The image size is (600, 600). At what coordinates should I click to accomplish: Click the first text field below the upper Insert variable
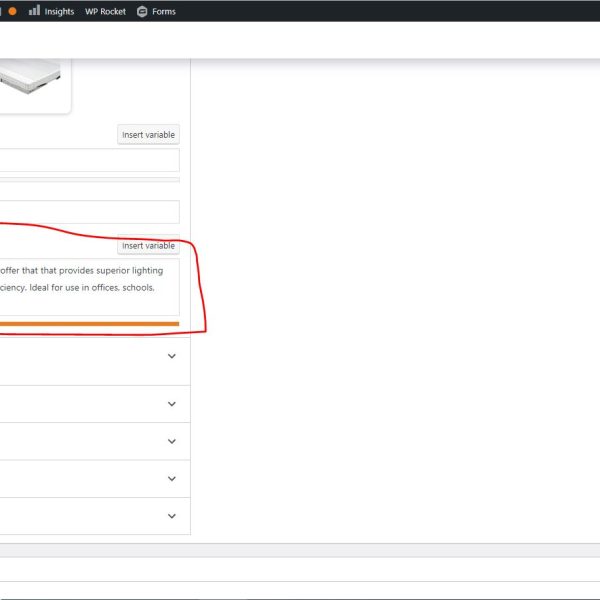pos(90,160)
